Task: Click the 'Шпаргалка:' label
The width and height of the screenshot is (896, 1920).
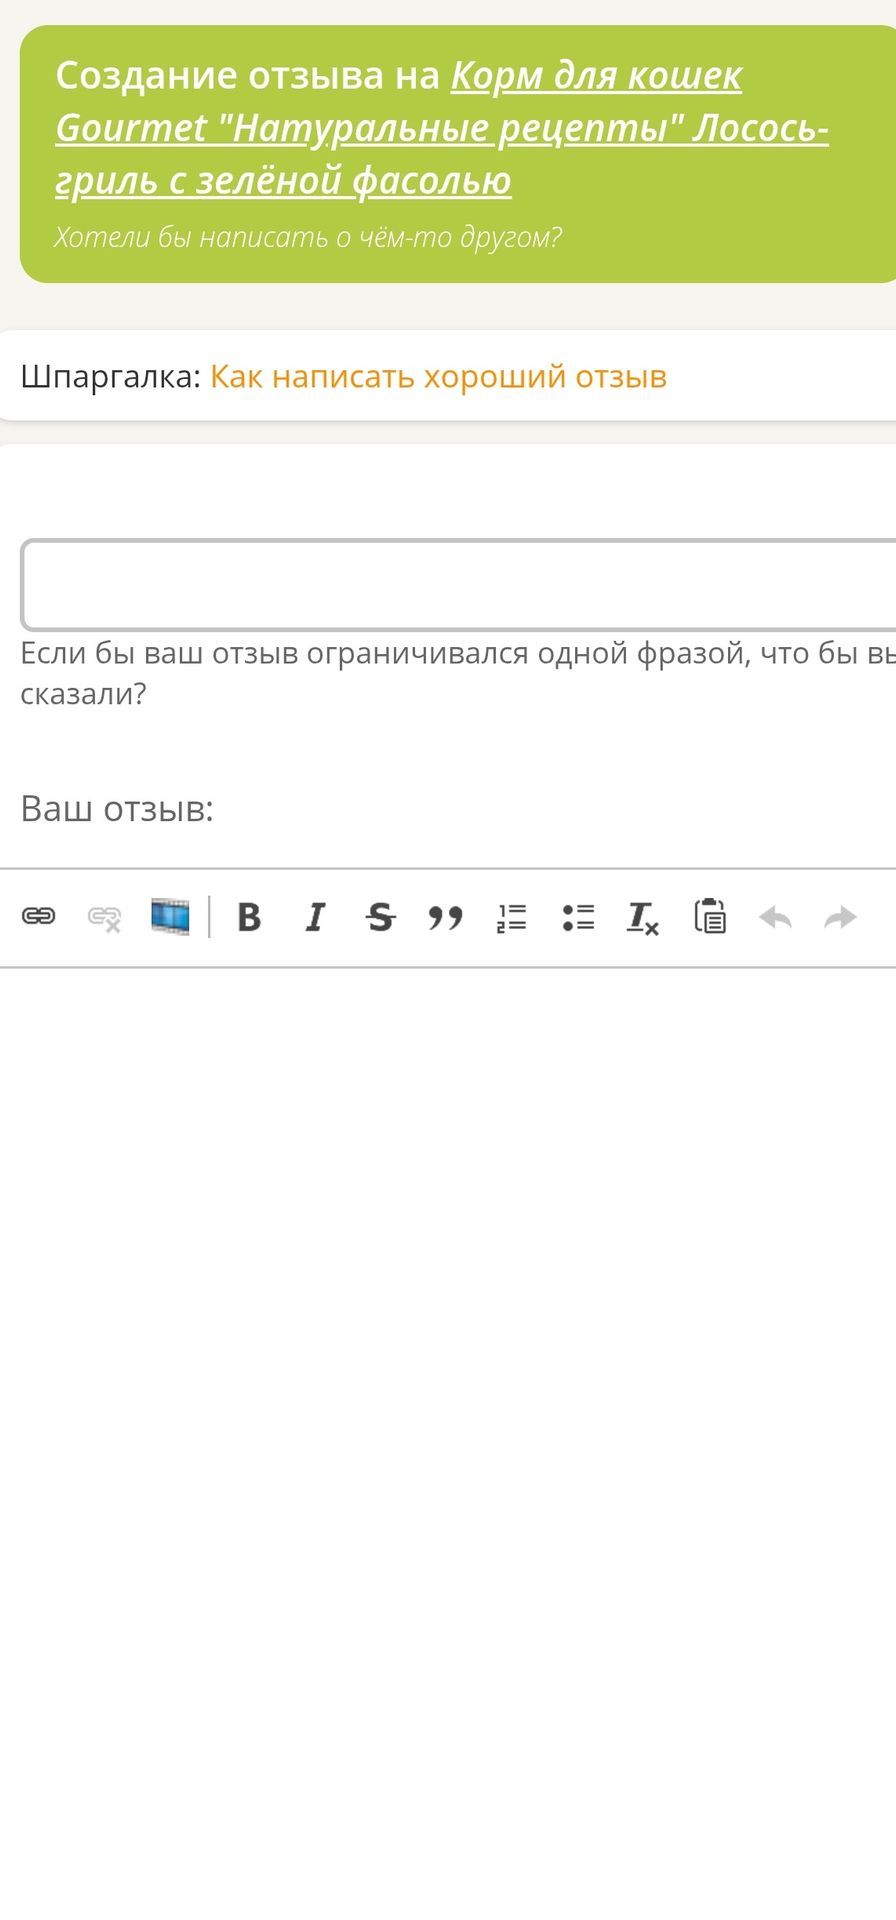Action: (x=111, y=377)
